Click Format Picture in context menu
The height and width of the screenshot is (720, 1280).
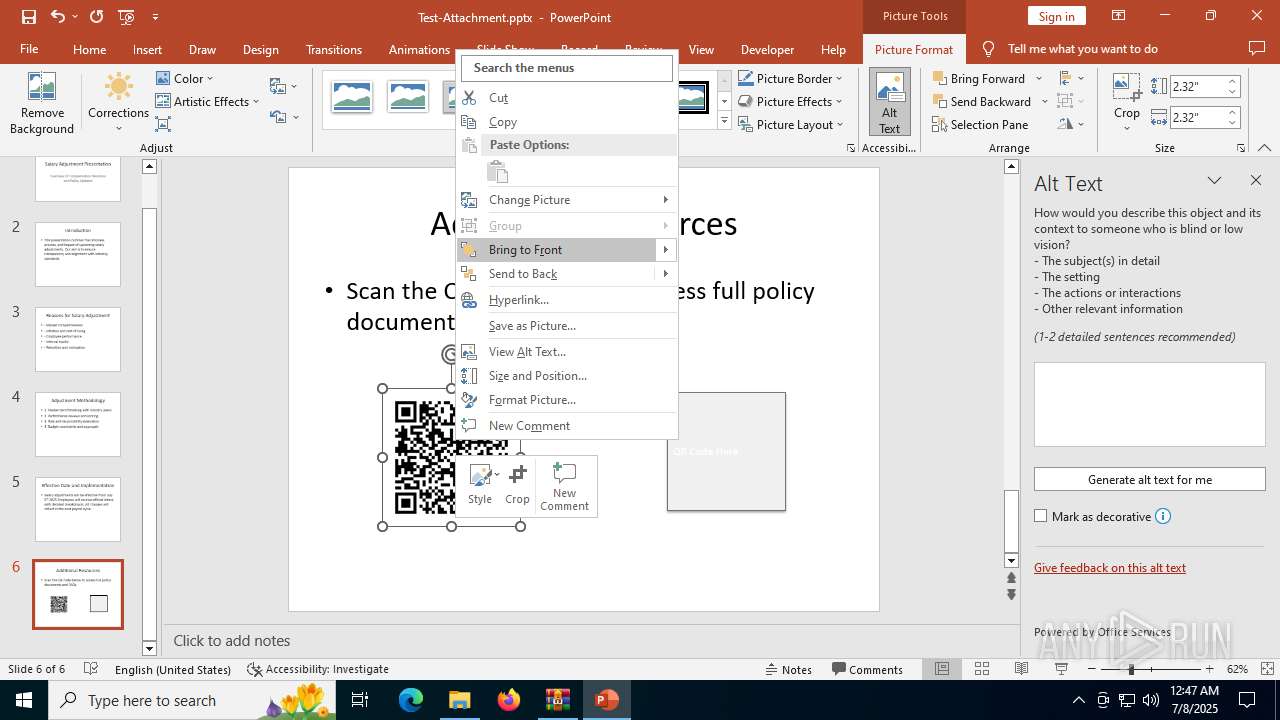pyautogui.click(x=567, y=399)
